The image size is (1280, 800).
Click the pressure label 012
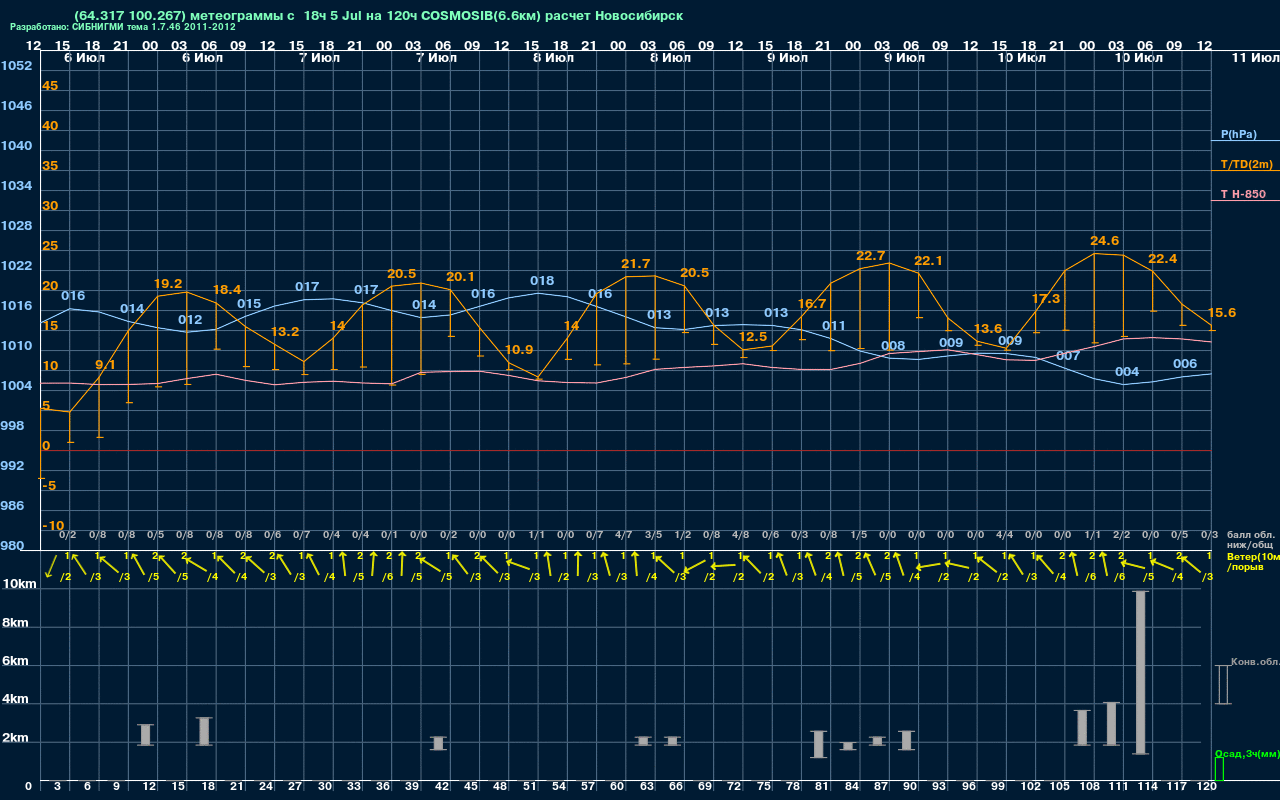point(190,319)
